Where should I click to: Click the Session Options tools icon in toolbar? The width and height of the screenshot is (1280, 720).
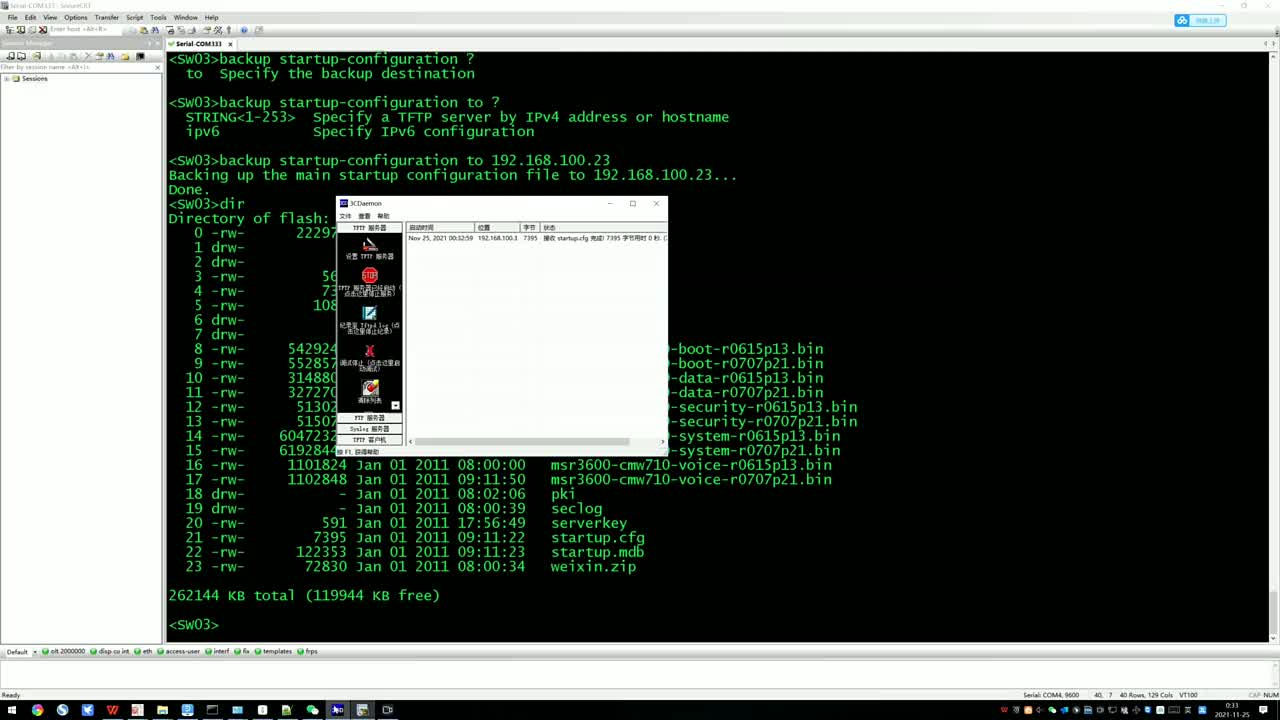click(x=218, y=30)
